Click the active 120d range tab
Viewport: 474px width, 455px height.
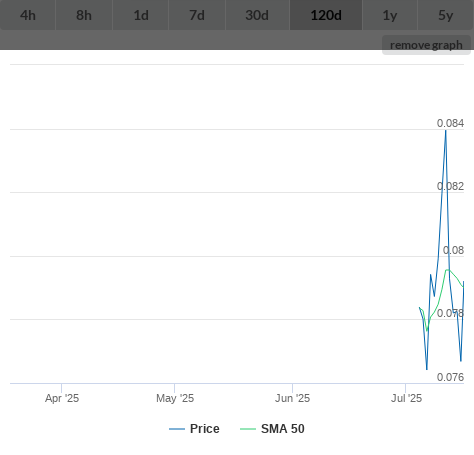326,15
